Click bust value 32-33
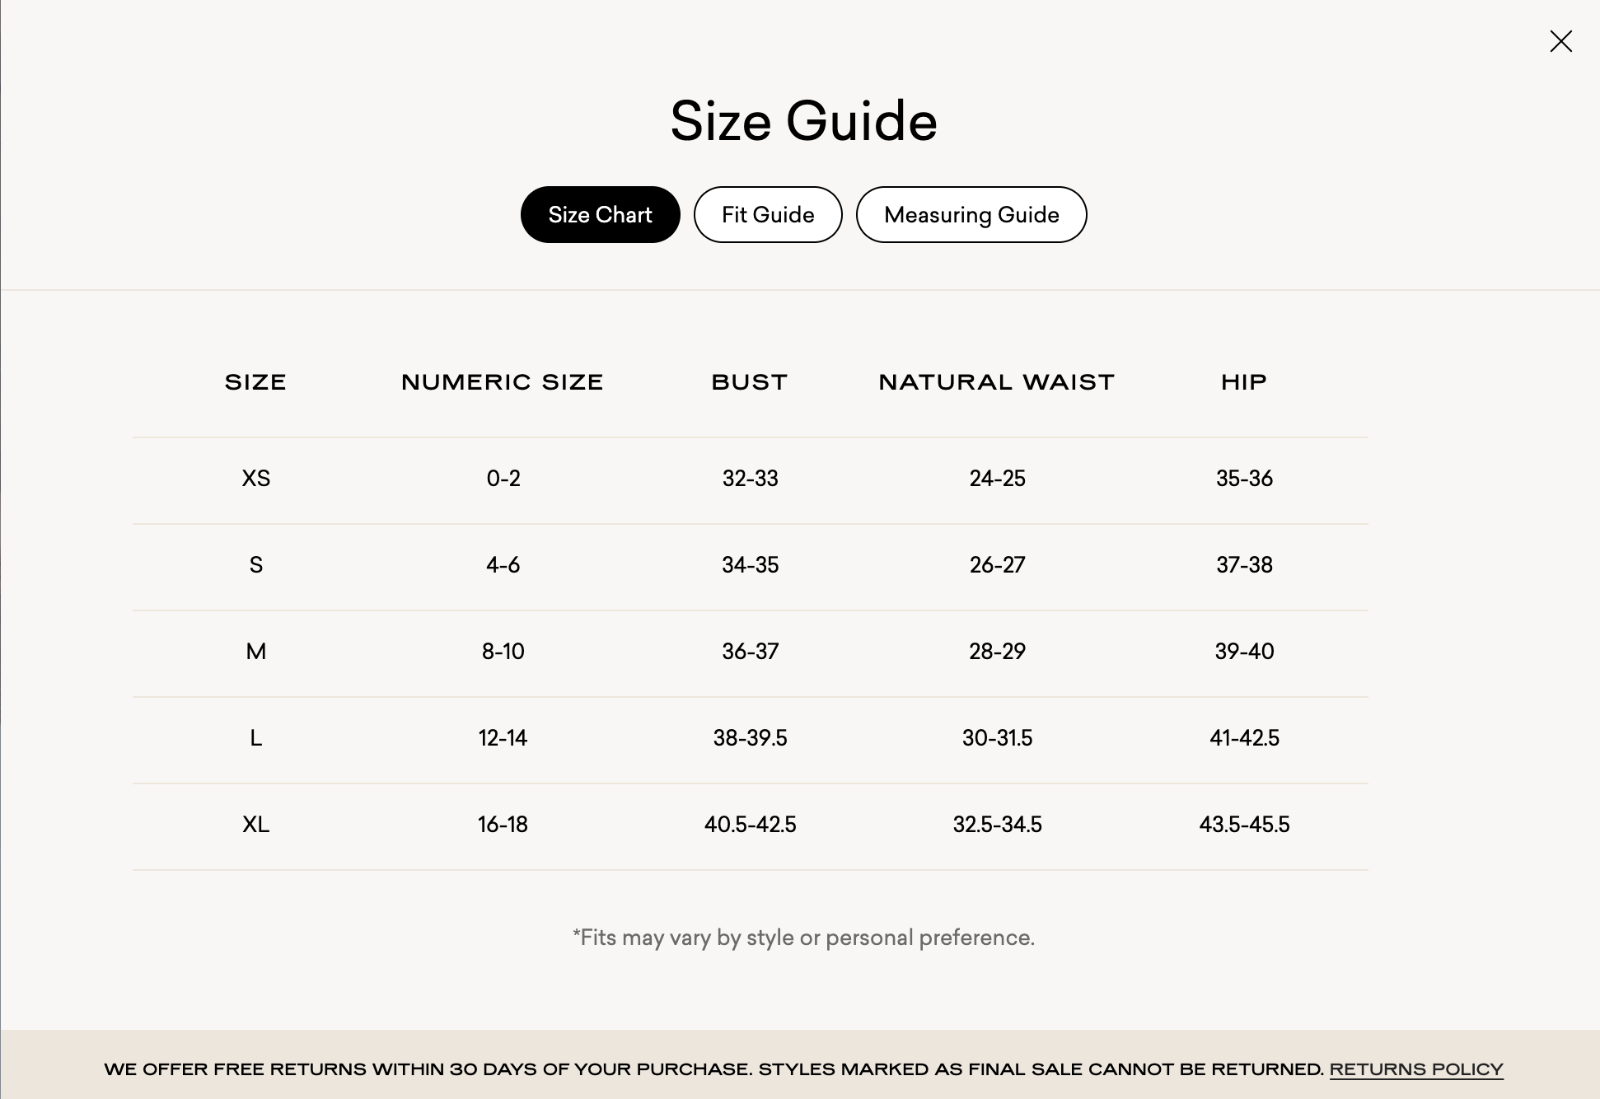1600x1099 pixels. click(x=750, y=478)
